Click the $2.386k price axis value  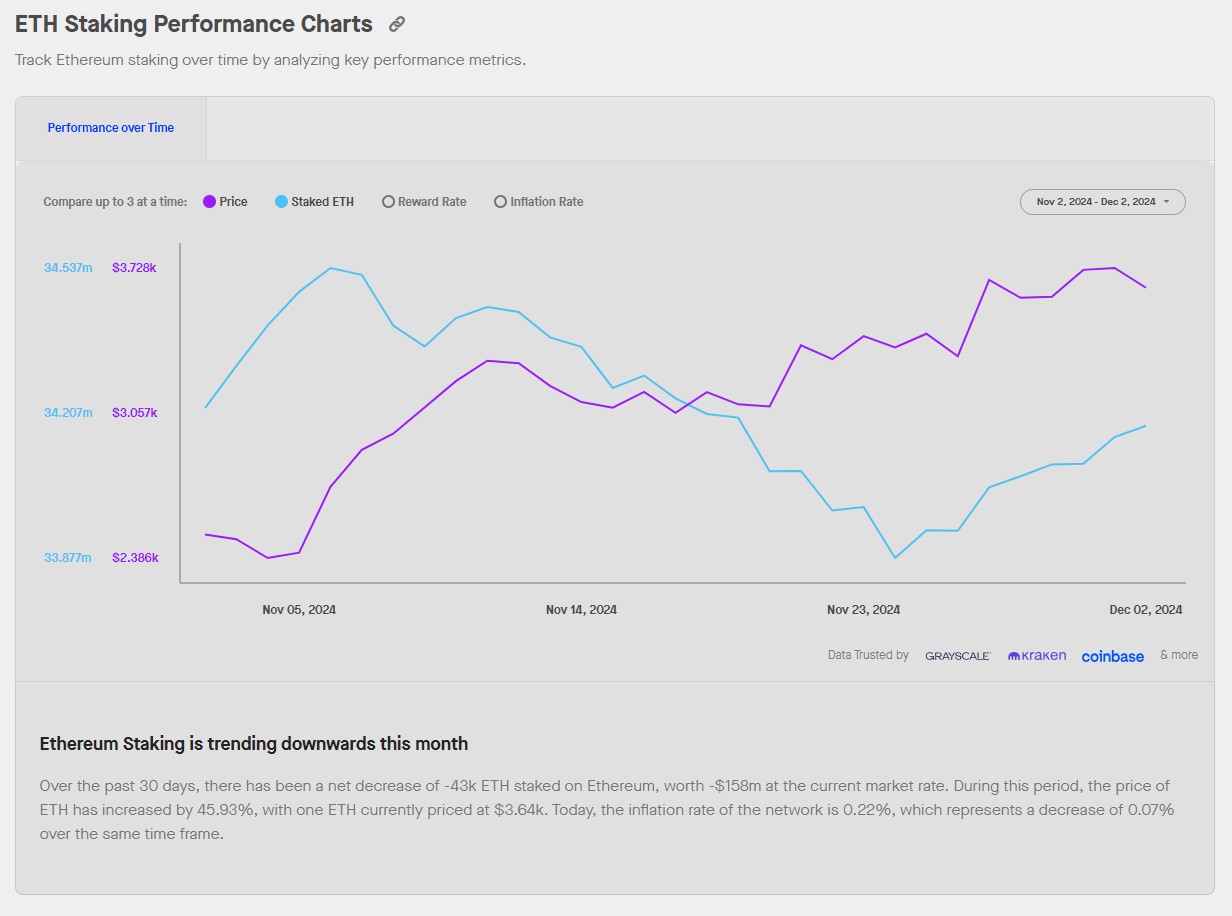point(135,558)
